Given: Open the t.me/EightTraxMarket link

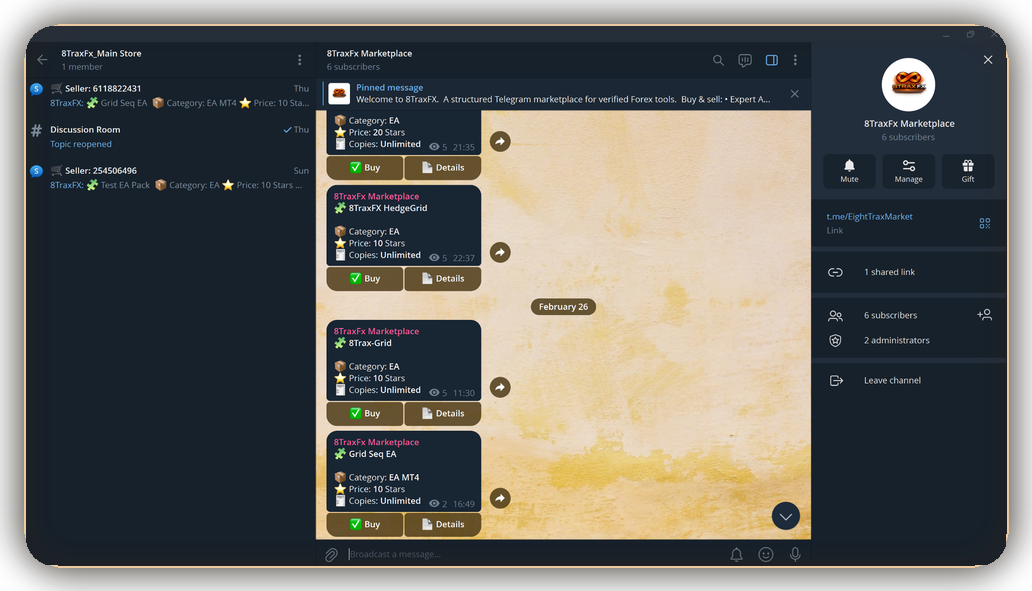Looking at the screenshot, I should [x=869, y=217].
